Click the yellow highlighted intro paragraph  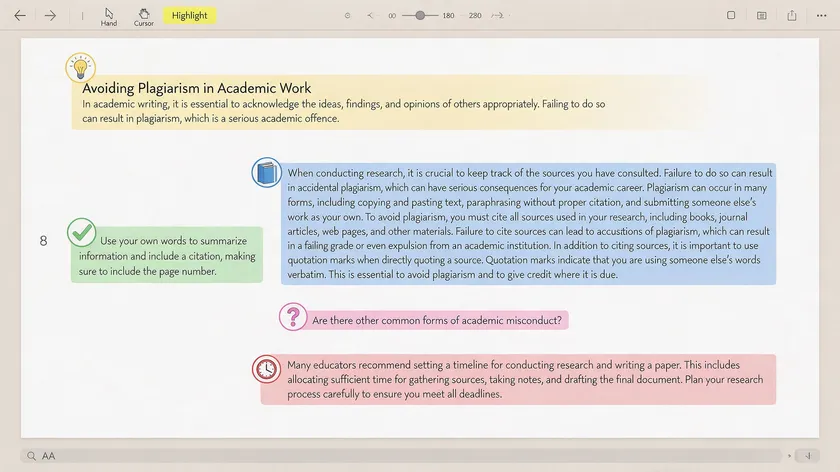[x=343, y=111]
